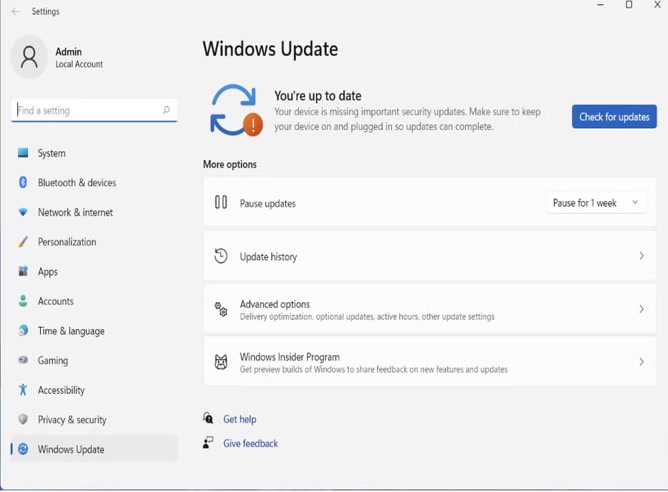
Task: Click the Advanced options gears icon
Action: pyautogui.click(x=221, y=309)
